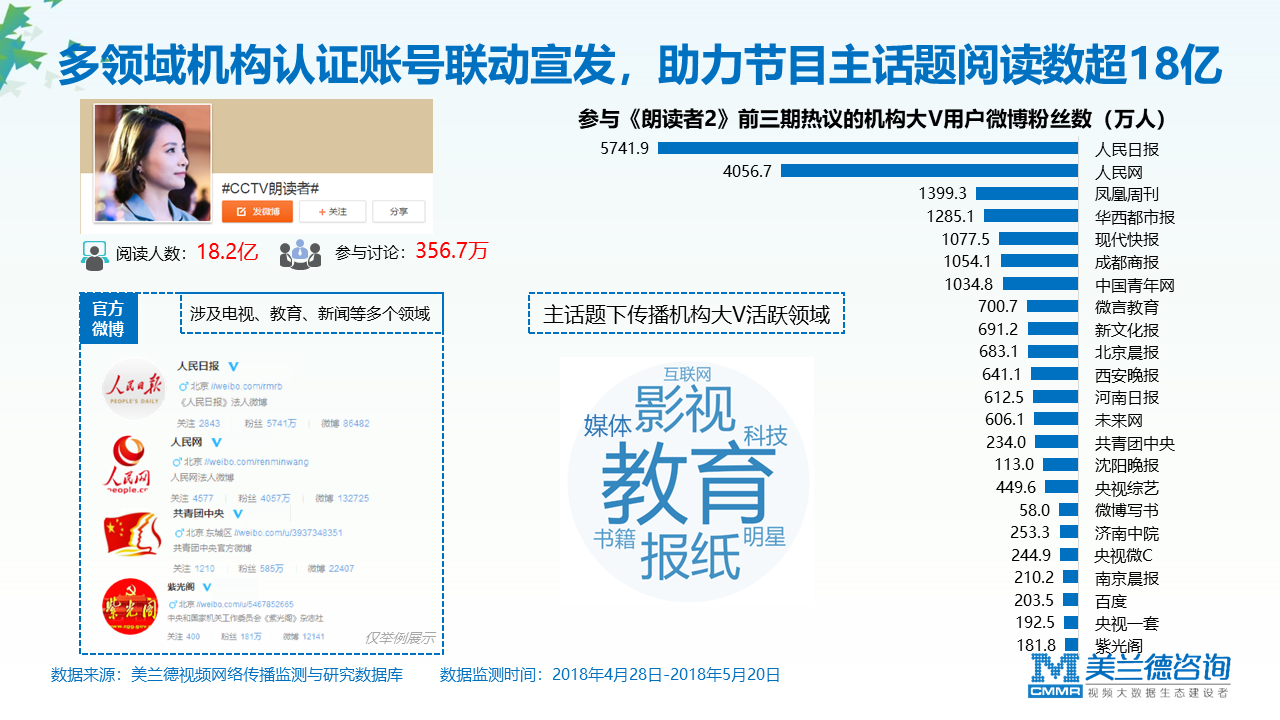The image size is (1280, 720).
Task: Click the 央视综艺 chart label
Action: pyautogui.click(x=1127, y=488)
